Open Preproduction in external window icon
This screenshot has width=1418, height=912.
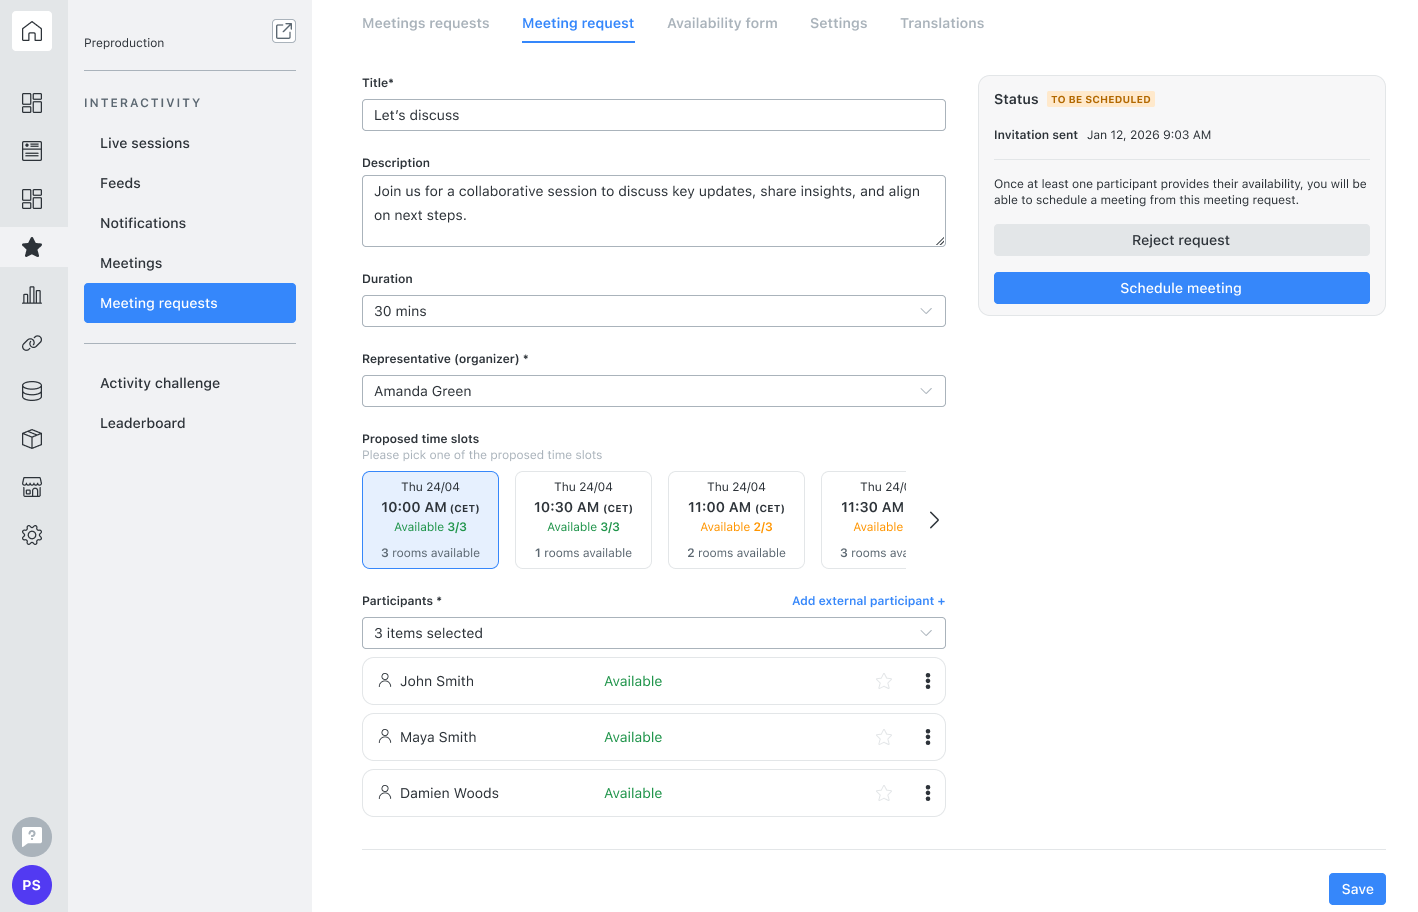(284, 31)
